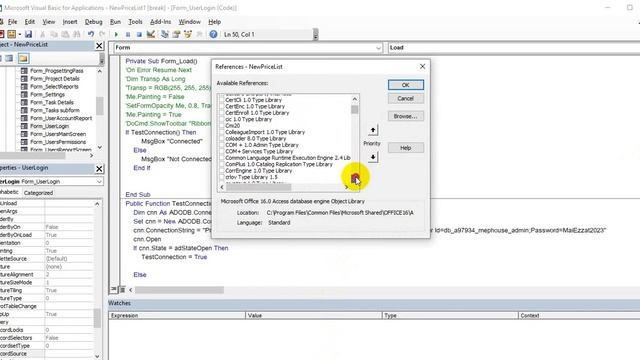Open the Add-Ins menu
The image size is (640, 360).
(160, 22)
